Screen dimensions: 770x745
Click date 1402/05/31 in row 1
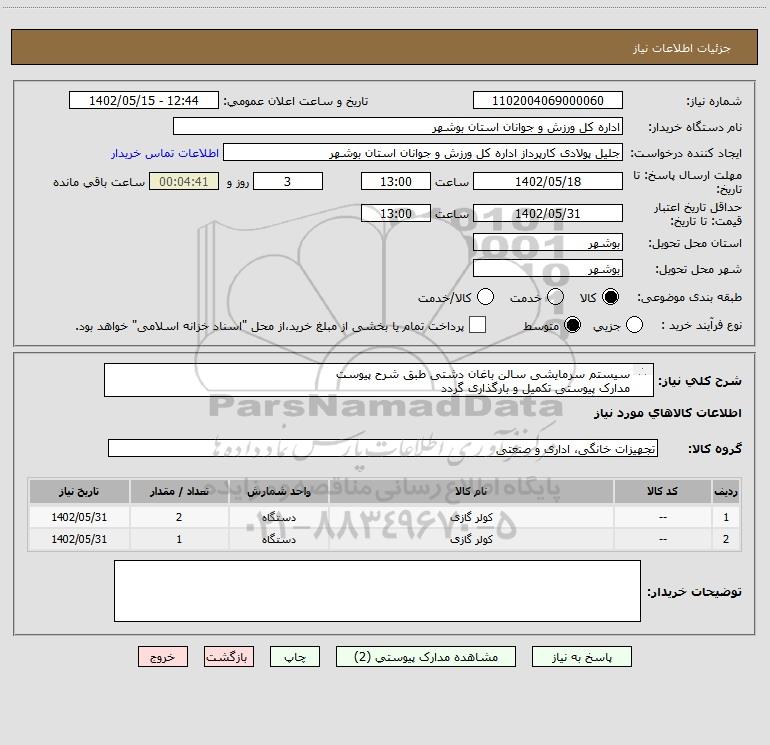79,517
